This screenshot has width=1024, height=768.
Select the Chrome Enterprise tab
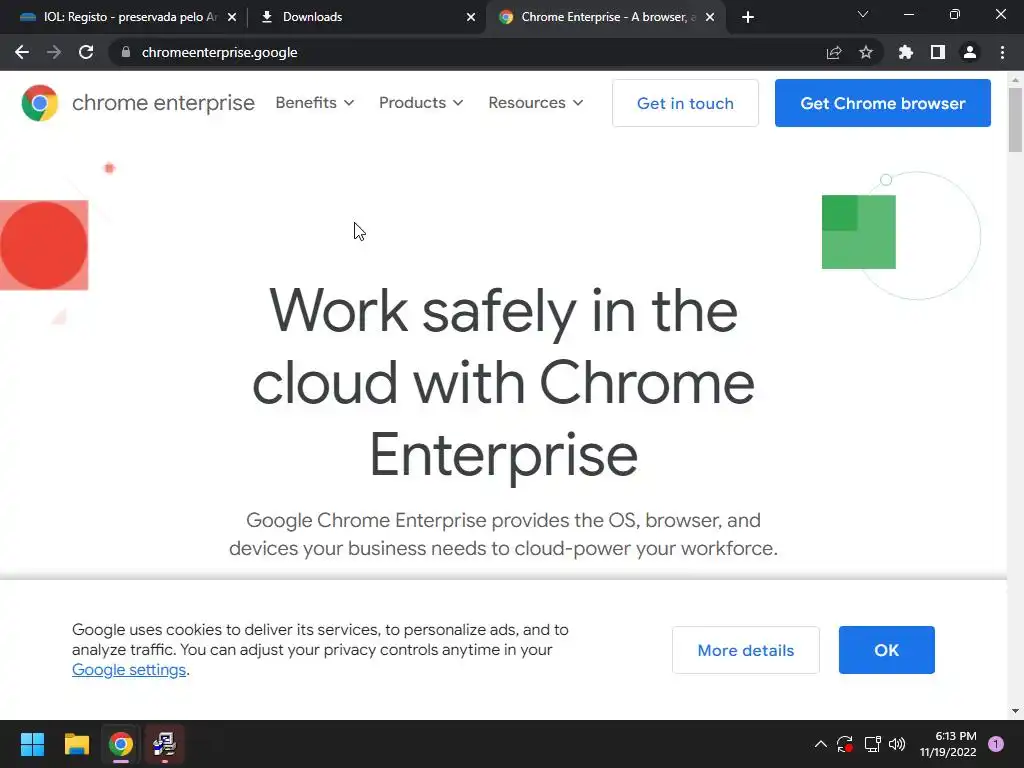tap(604, 17)
